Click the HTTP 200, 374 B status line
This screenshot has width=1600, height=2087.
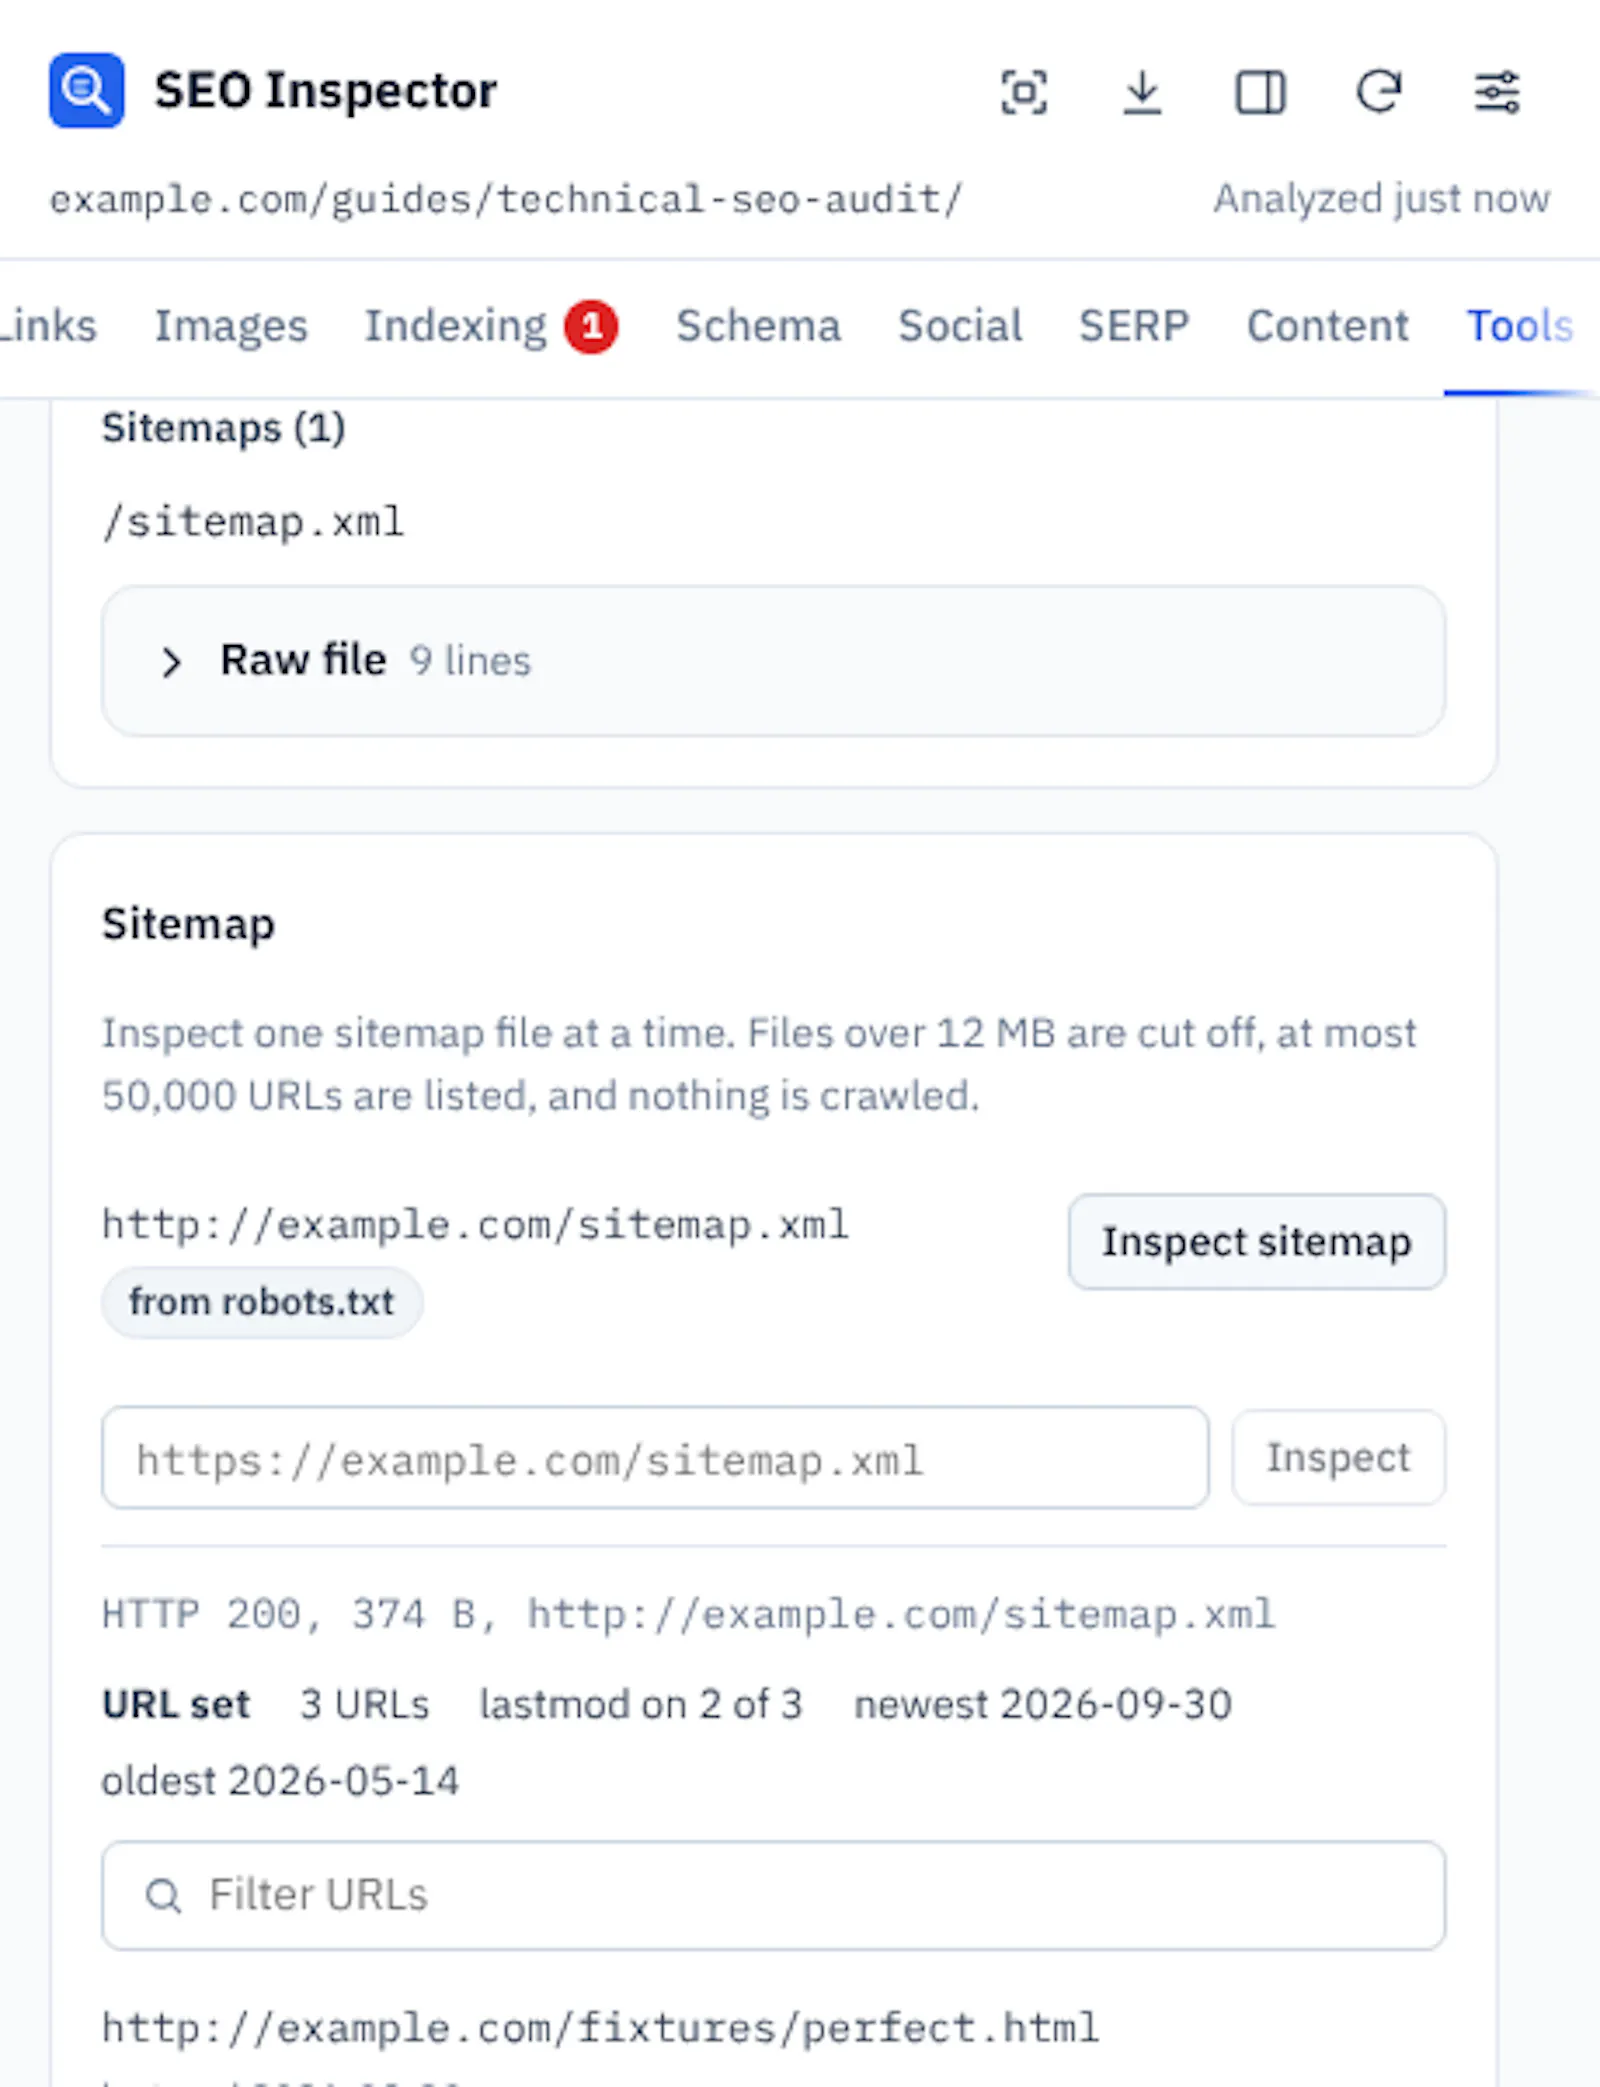(688, 1615)
